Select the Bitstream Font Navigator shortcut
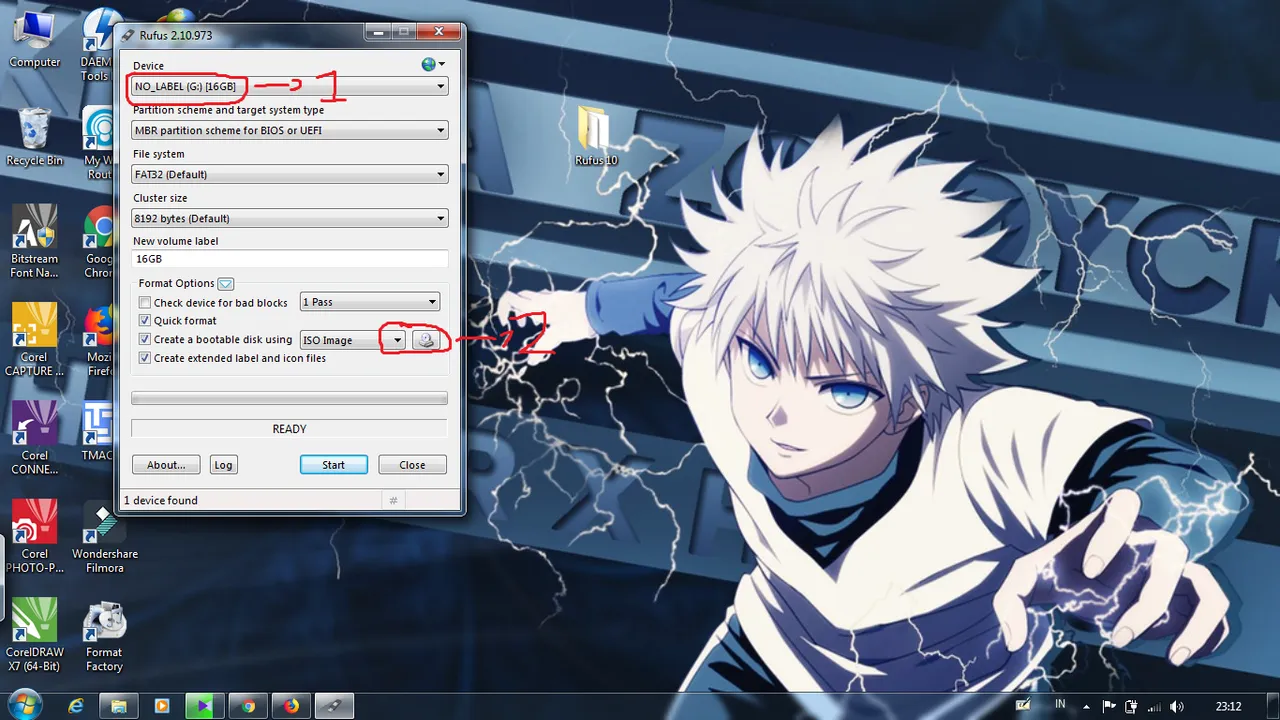The height and width of the screenshot is (720, 1280). pos(35,242)
